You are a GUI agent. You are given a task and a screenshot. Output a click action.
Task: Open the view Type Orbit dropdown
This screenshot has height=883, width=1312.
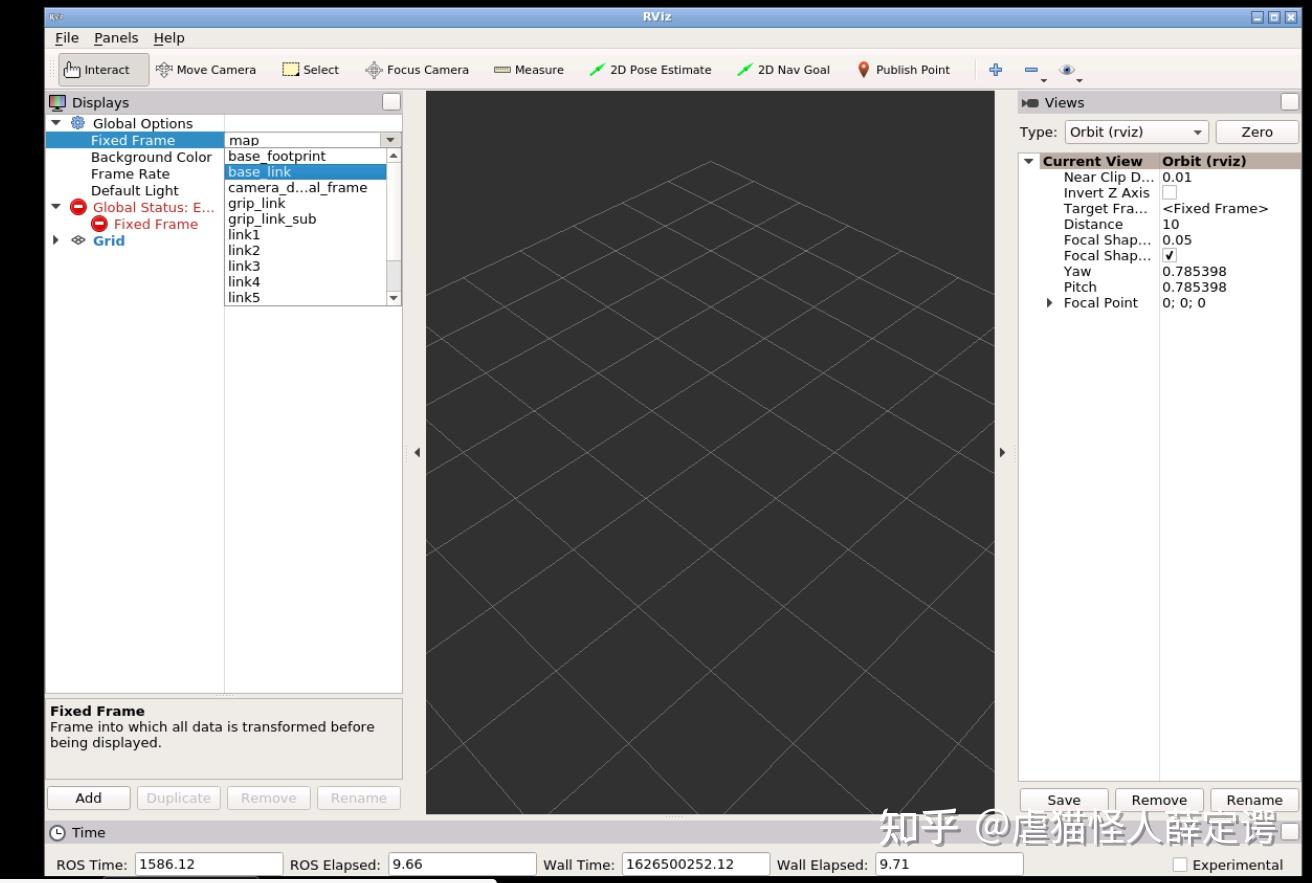1136,132
